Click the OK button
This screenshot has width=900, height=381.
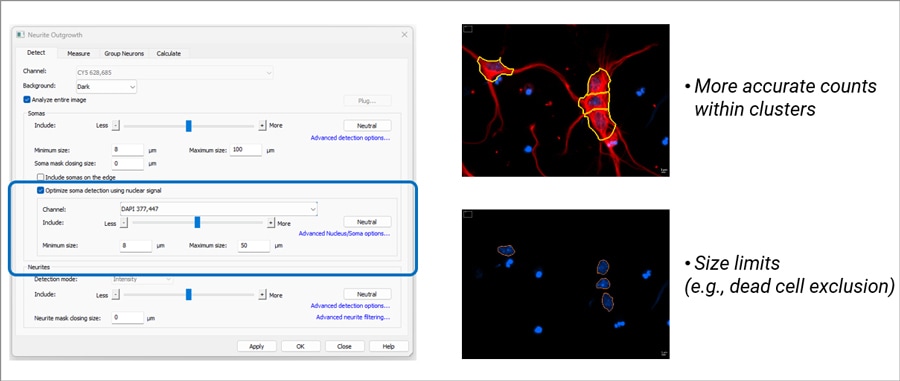click(x=301, y=346)
